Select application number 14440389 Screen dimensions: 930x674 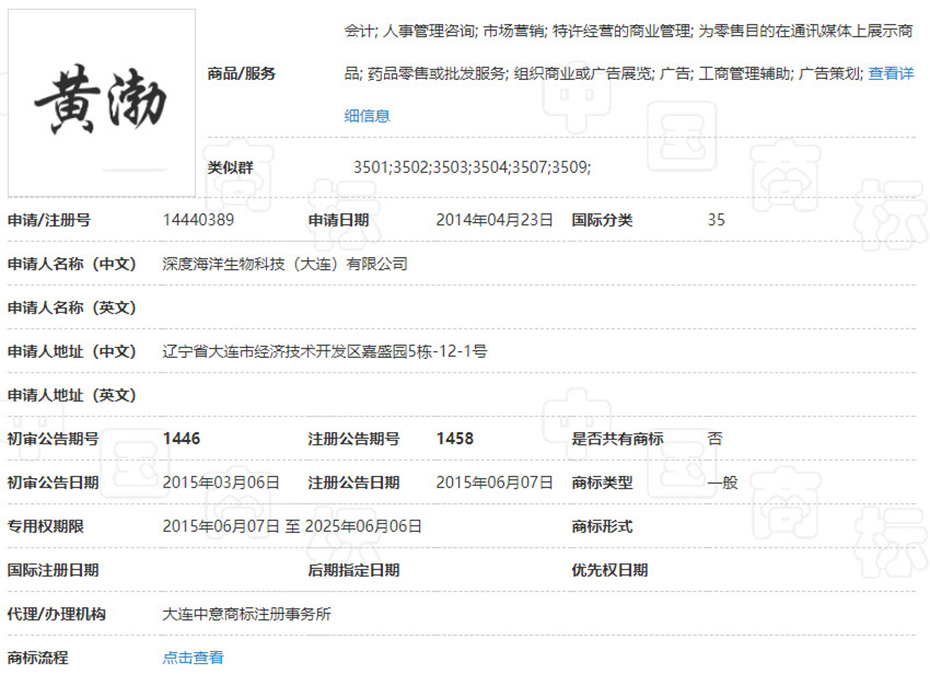tap(199, 220)
